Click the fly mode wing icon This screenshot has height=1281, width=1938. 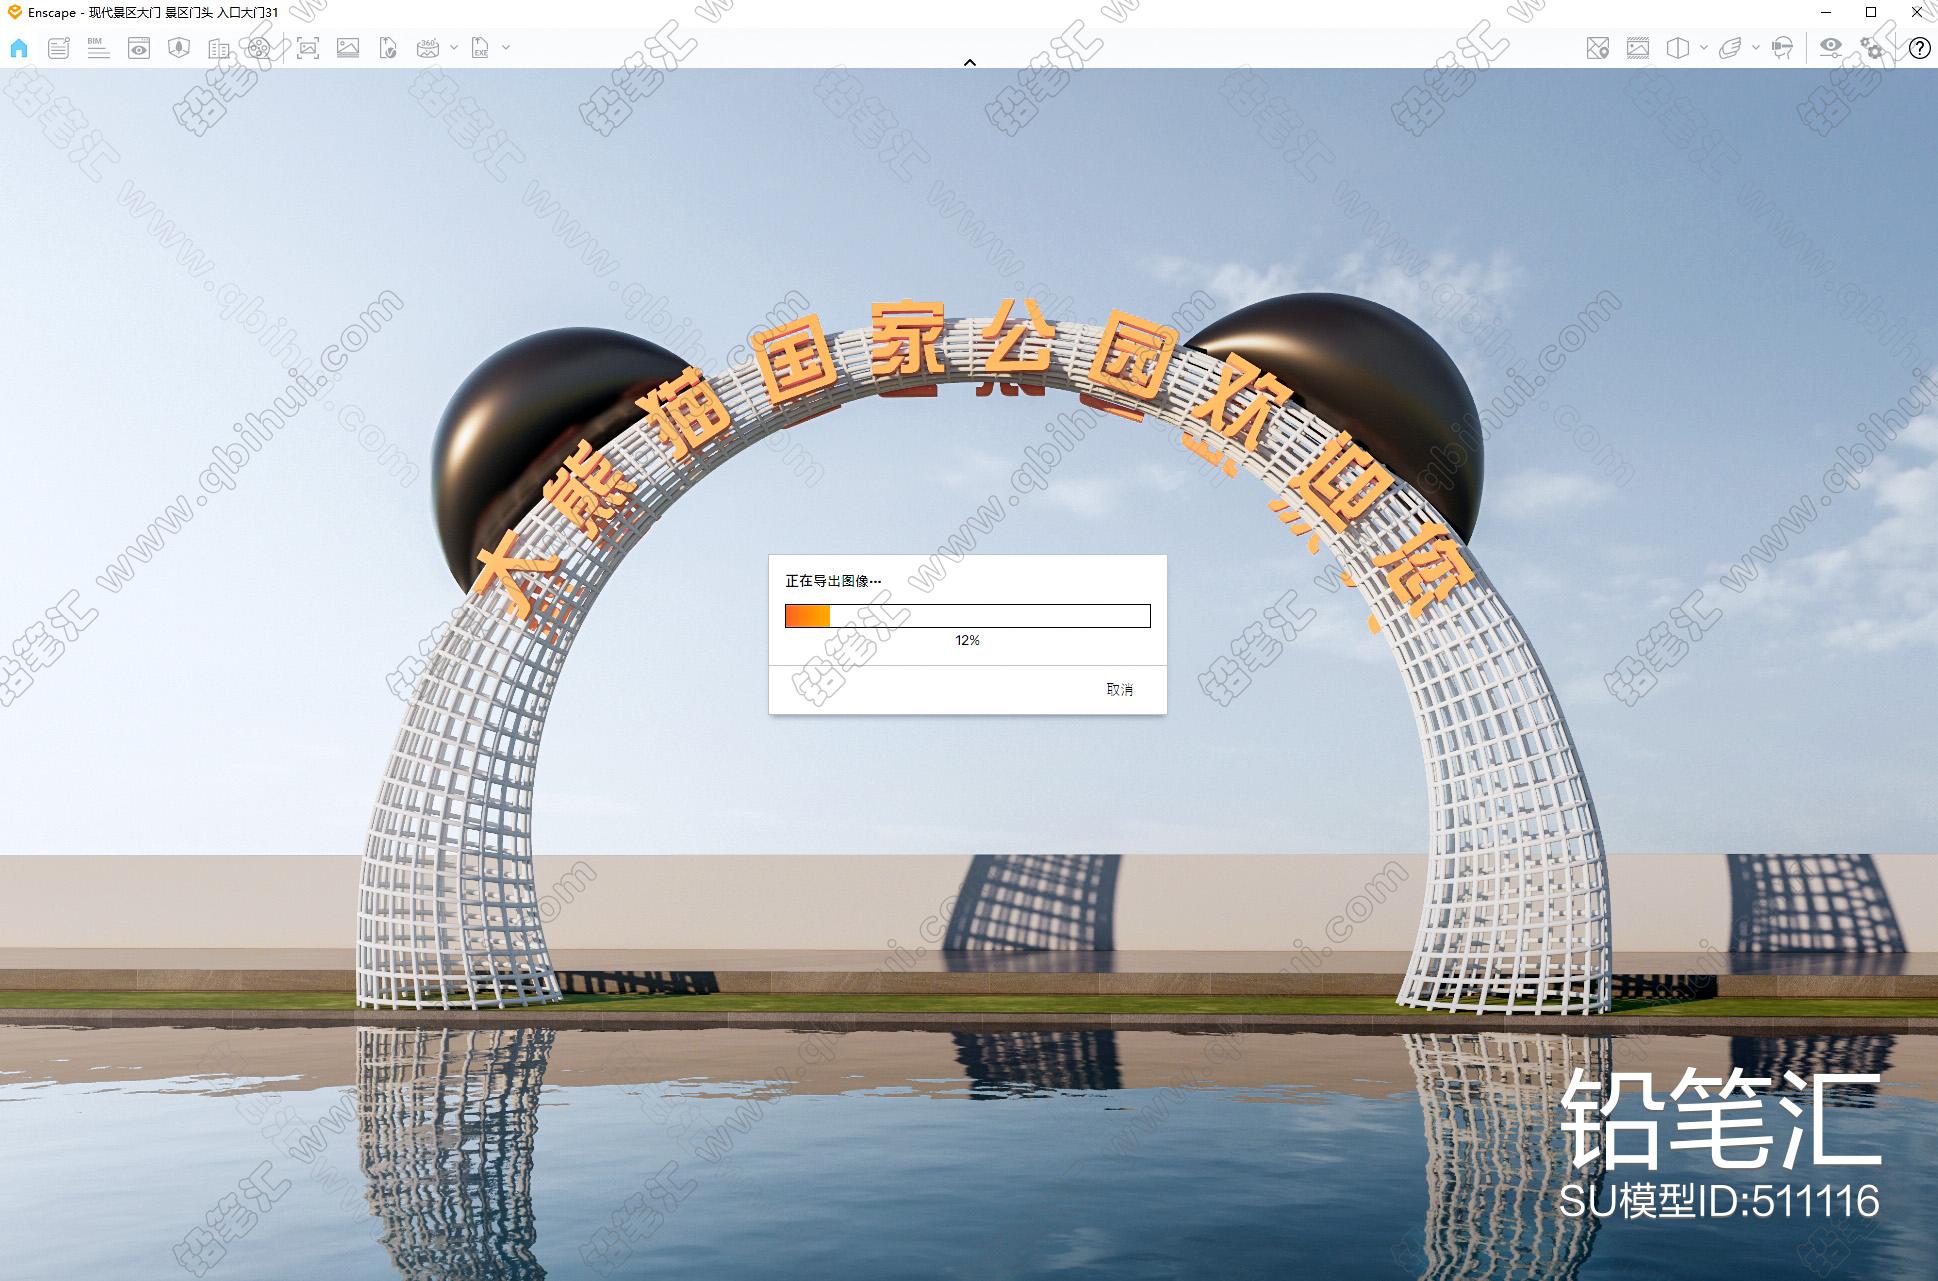1730,48
